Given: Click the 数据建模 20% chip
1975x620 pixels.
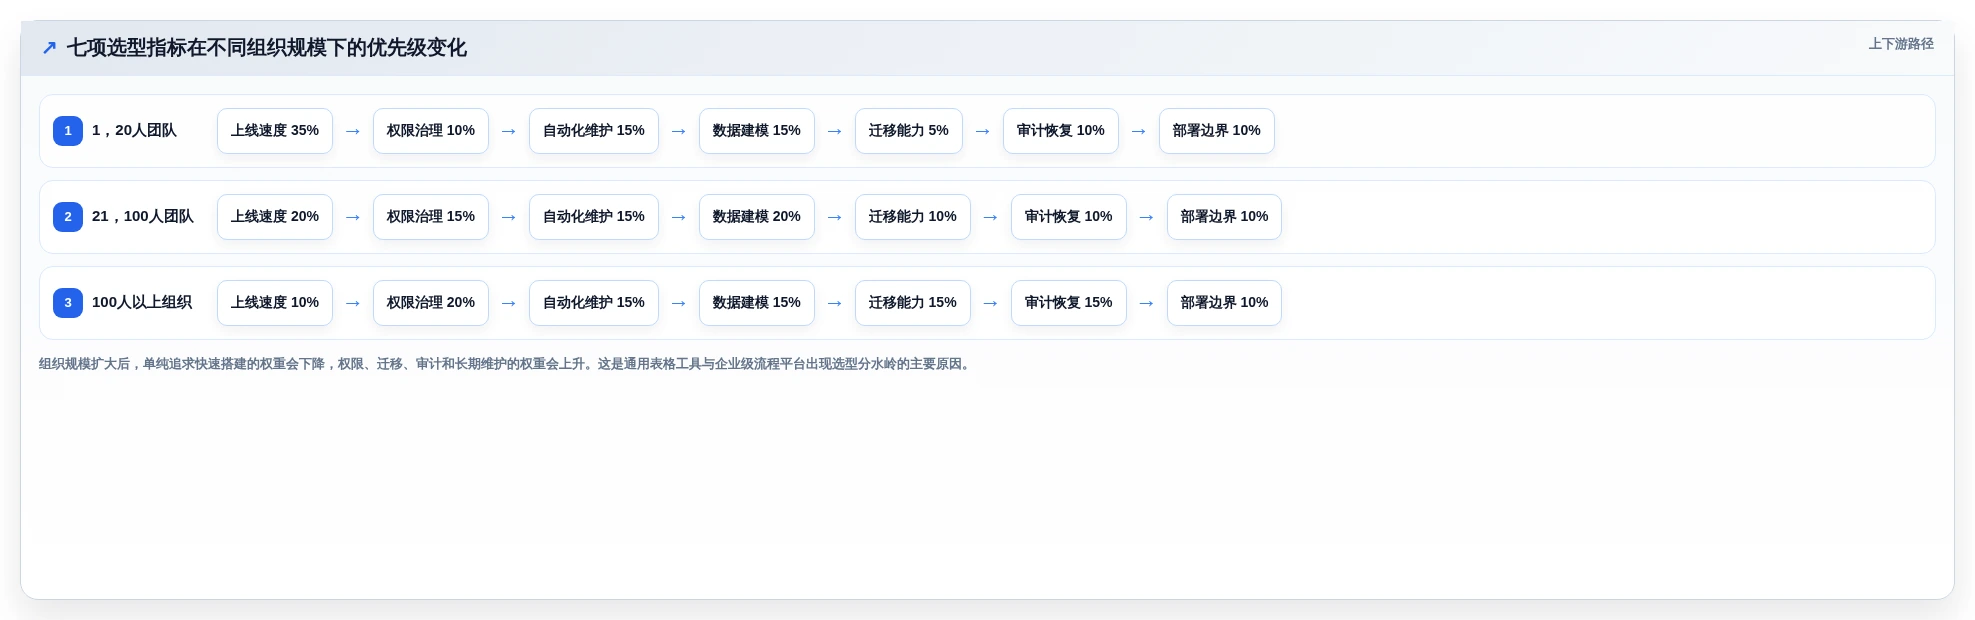Looking at the screenshot, I should (x=757, y=217).
